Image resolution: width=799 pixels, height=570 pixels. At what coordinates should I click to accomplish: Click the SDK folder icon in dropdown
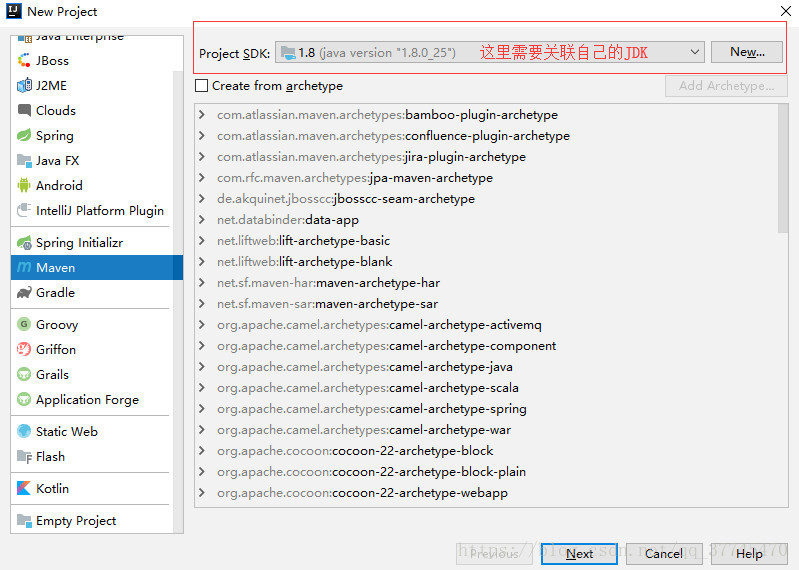(x=288, y=52)
